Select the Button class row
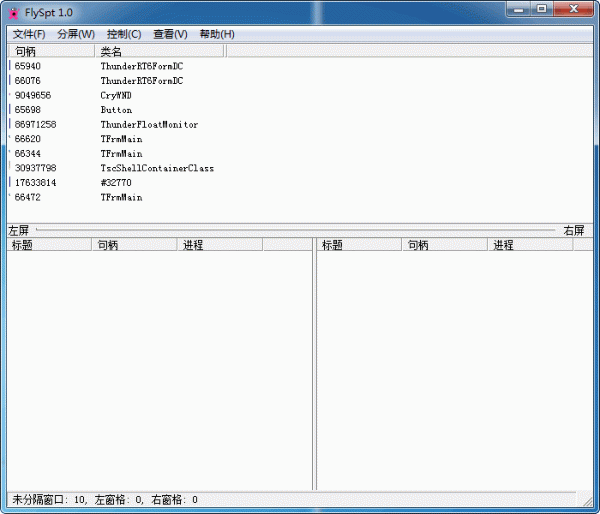The image size is (600, 514). [x=116, y=110]
